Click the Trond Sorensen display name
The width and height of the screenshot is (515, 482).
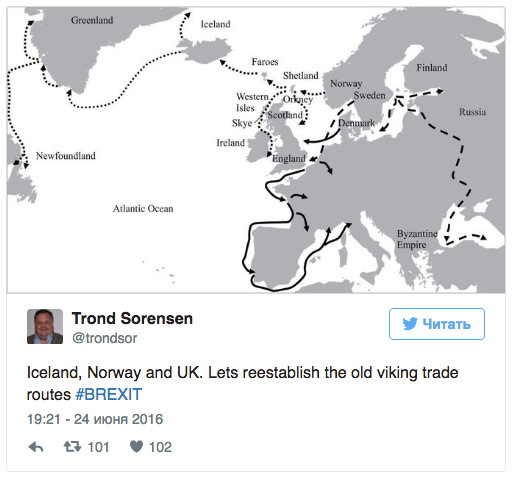[132, 318]
